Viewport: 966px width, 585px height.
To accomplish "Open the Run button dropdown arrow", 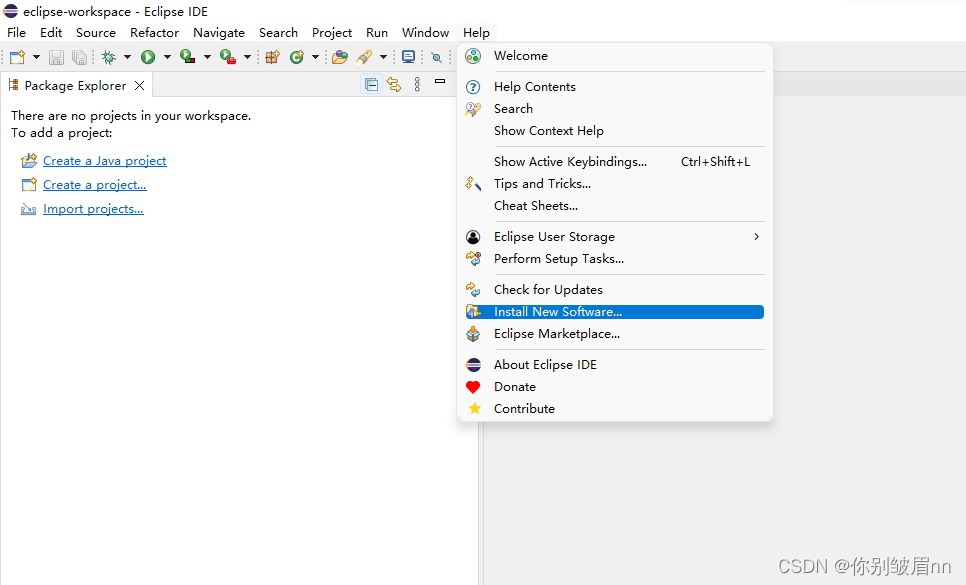I will (x=165, y=57).
